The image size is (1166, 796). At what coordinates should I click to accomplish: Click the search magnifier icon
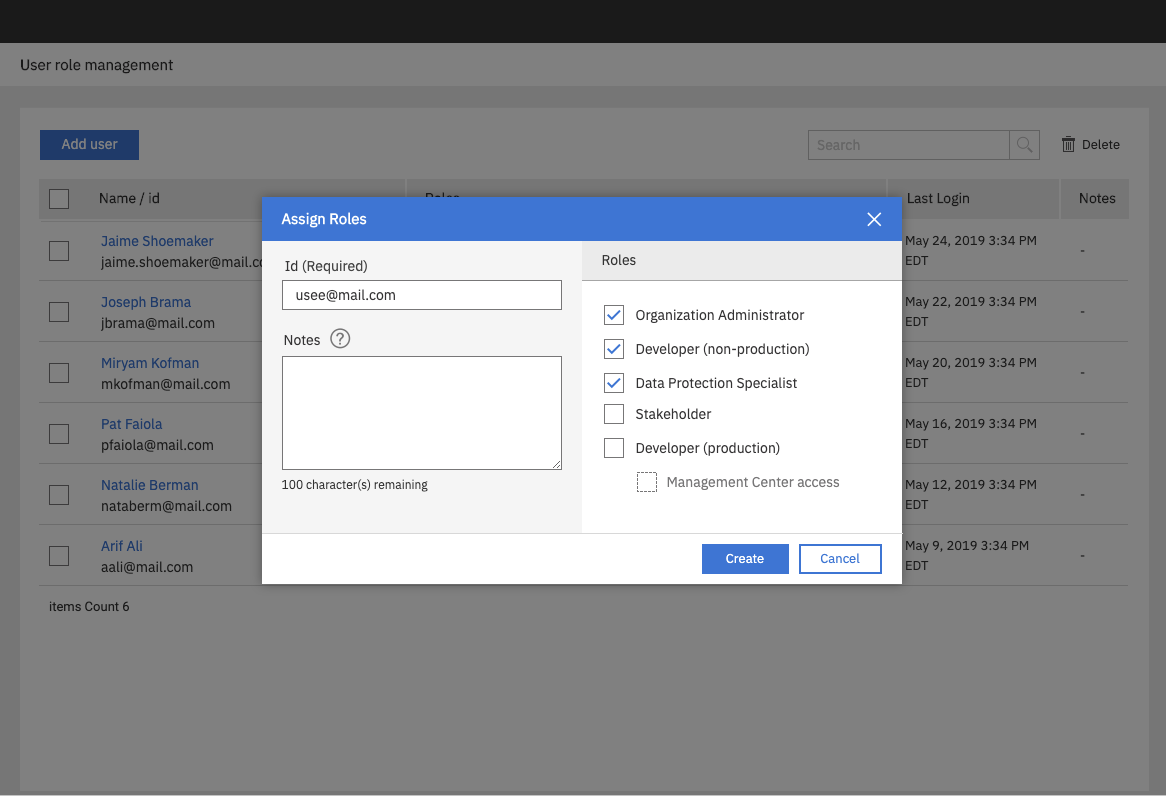point(1024,145)
